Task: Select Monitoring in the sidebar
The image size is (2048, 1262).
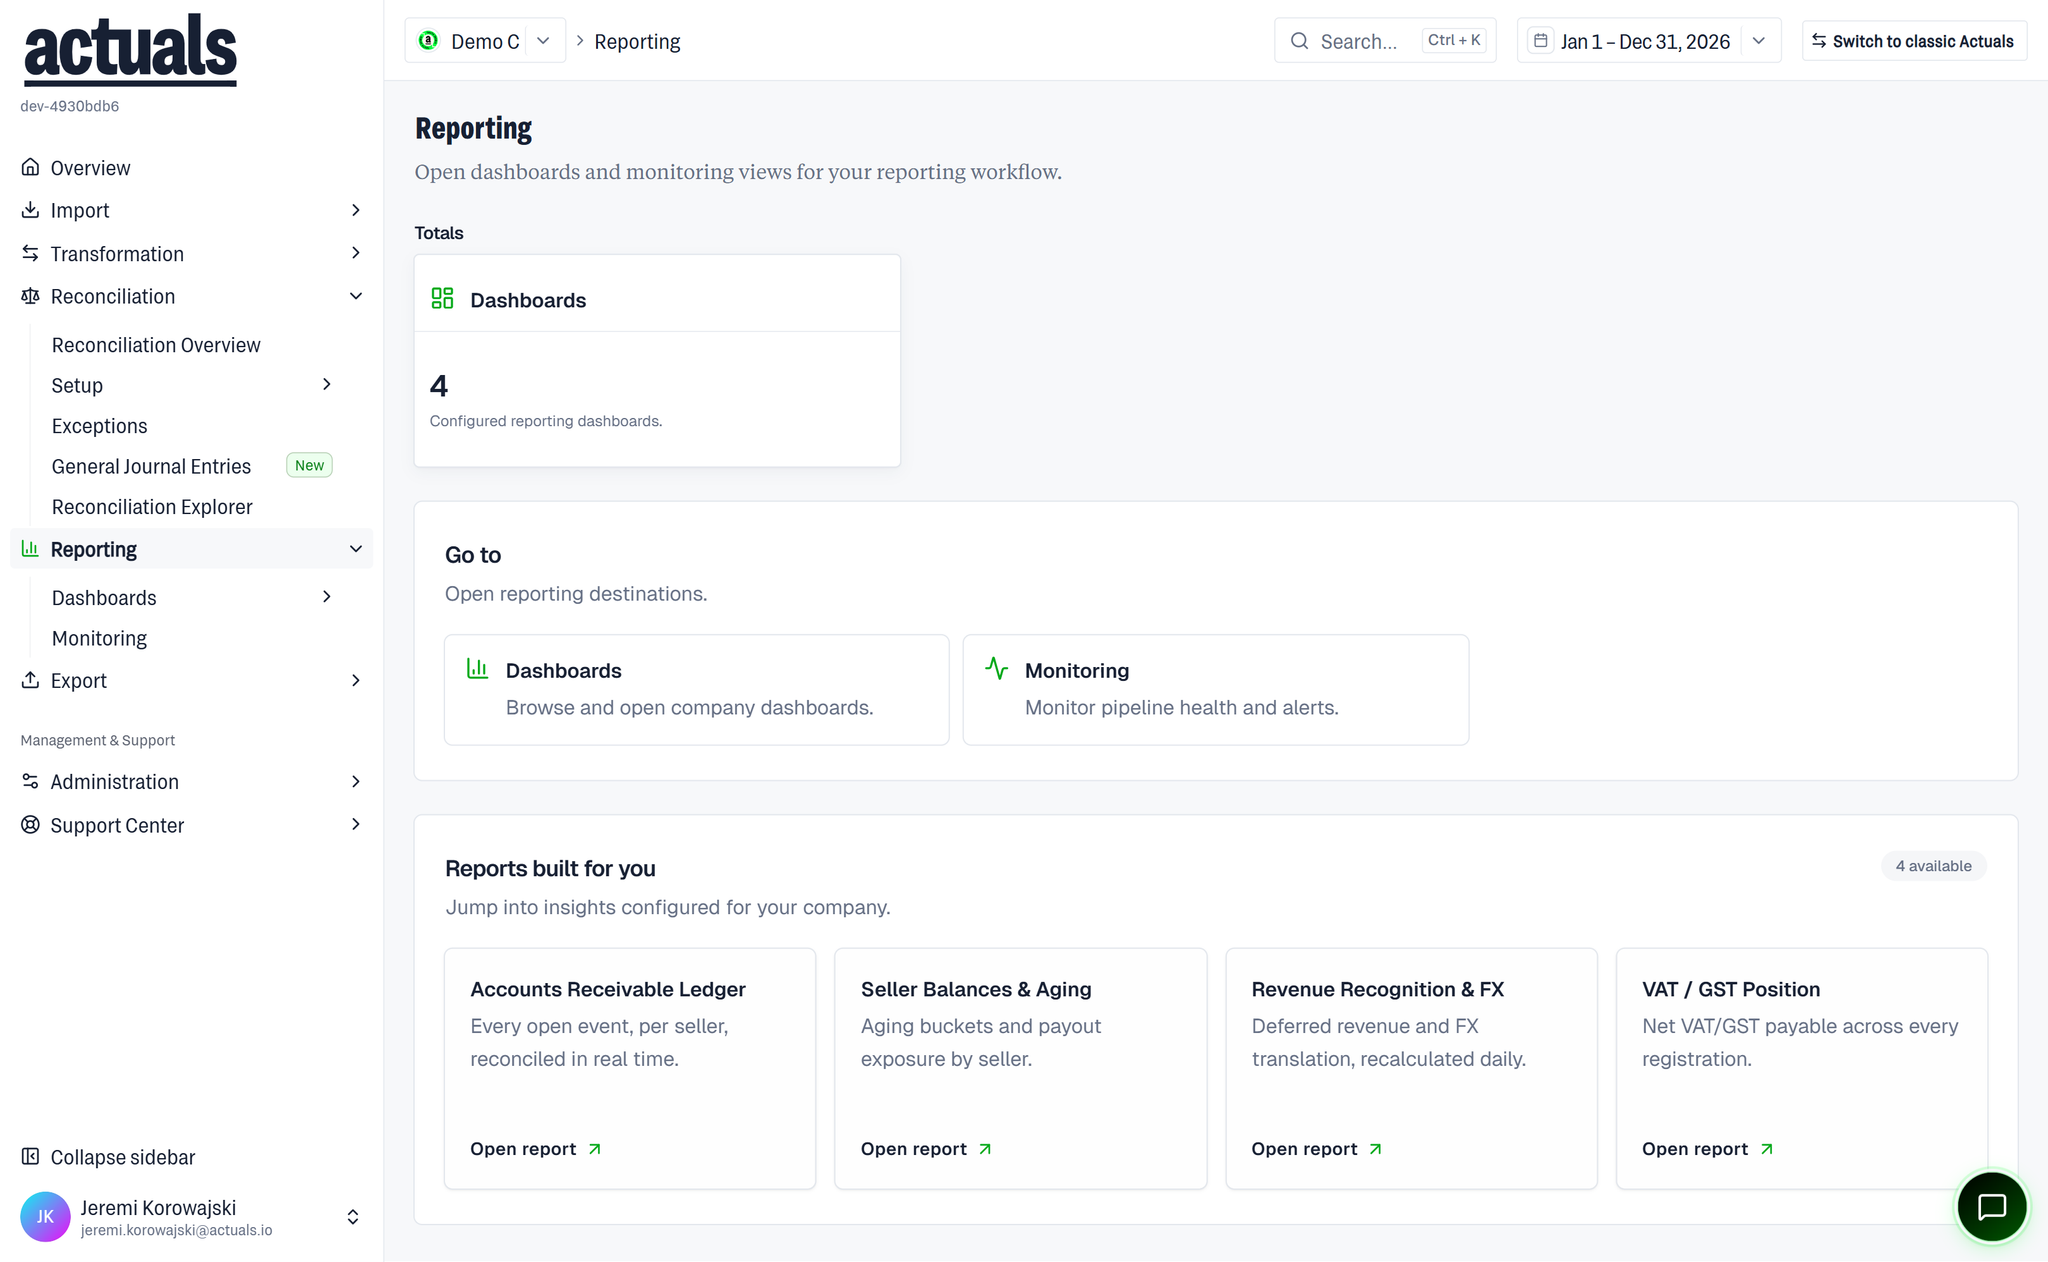Action: (x=100, y=638)
